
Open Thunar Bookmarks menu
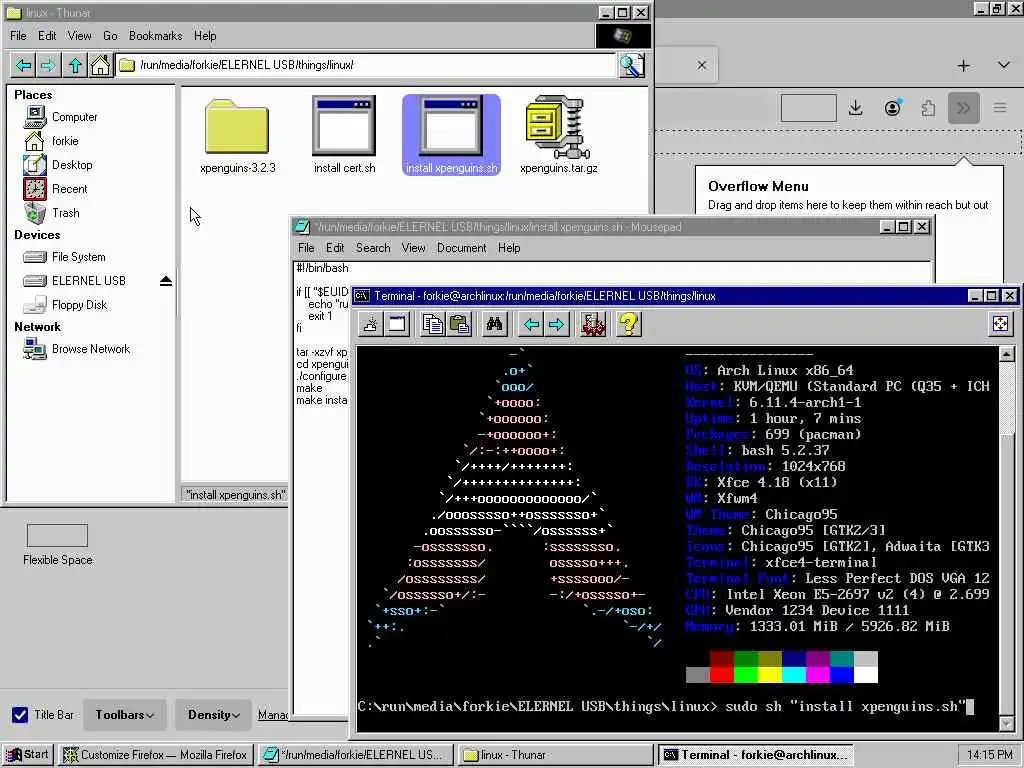click(x=155, y=36)
